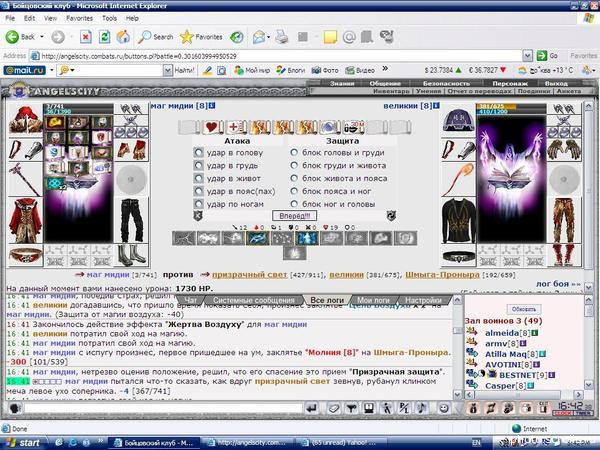Click the IE Home icon
600x450 pixels.
(123, 37)
